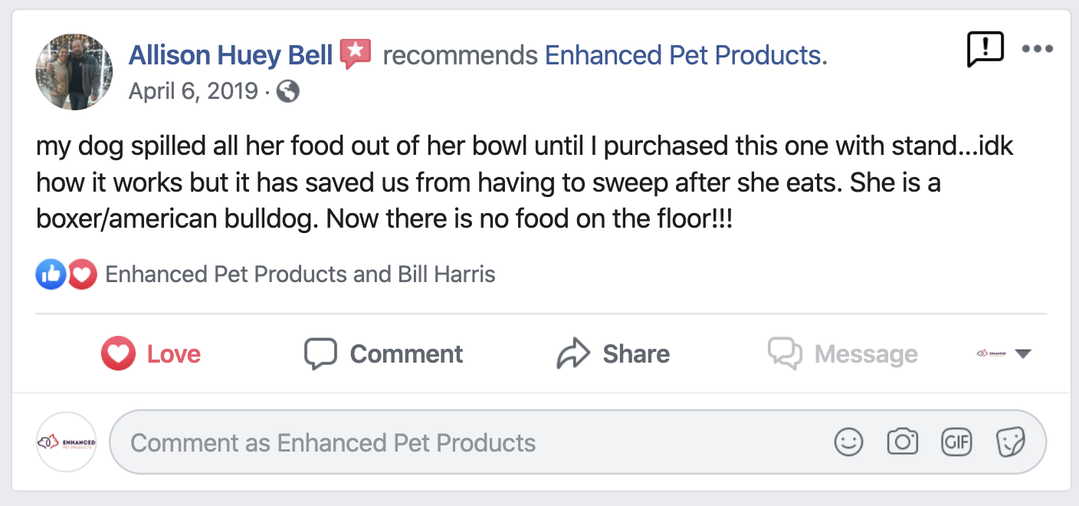Open the Enhanced Pet Products page link
Viewport: 1079px width, 506px height.
pyautogui.click(x=685, y=55)
